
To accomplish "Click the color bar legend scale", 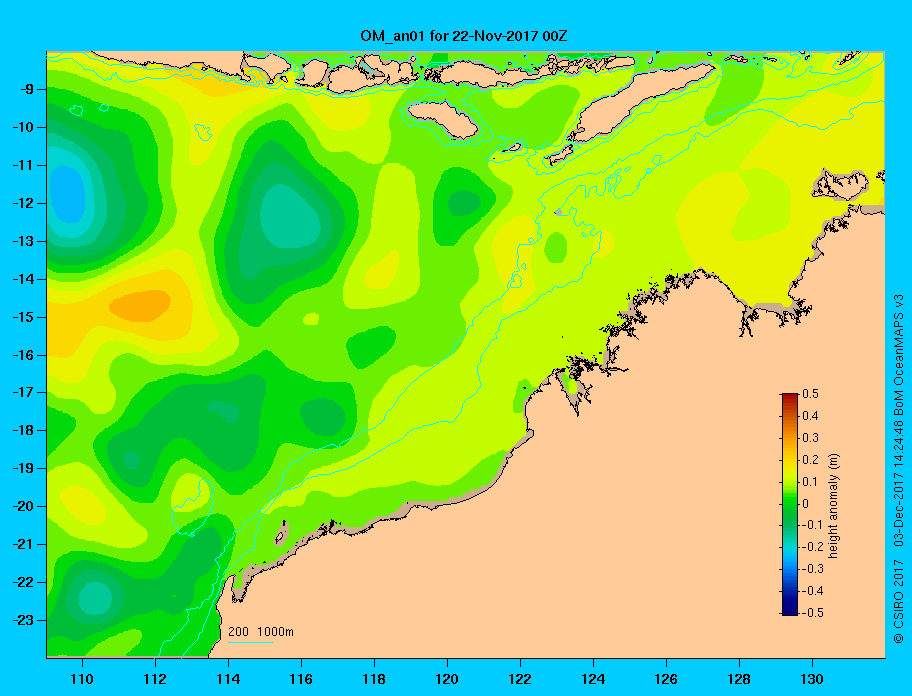I will (790, 504).
